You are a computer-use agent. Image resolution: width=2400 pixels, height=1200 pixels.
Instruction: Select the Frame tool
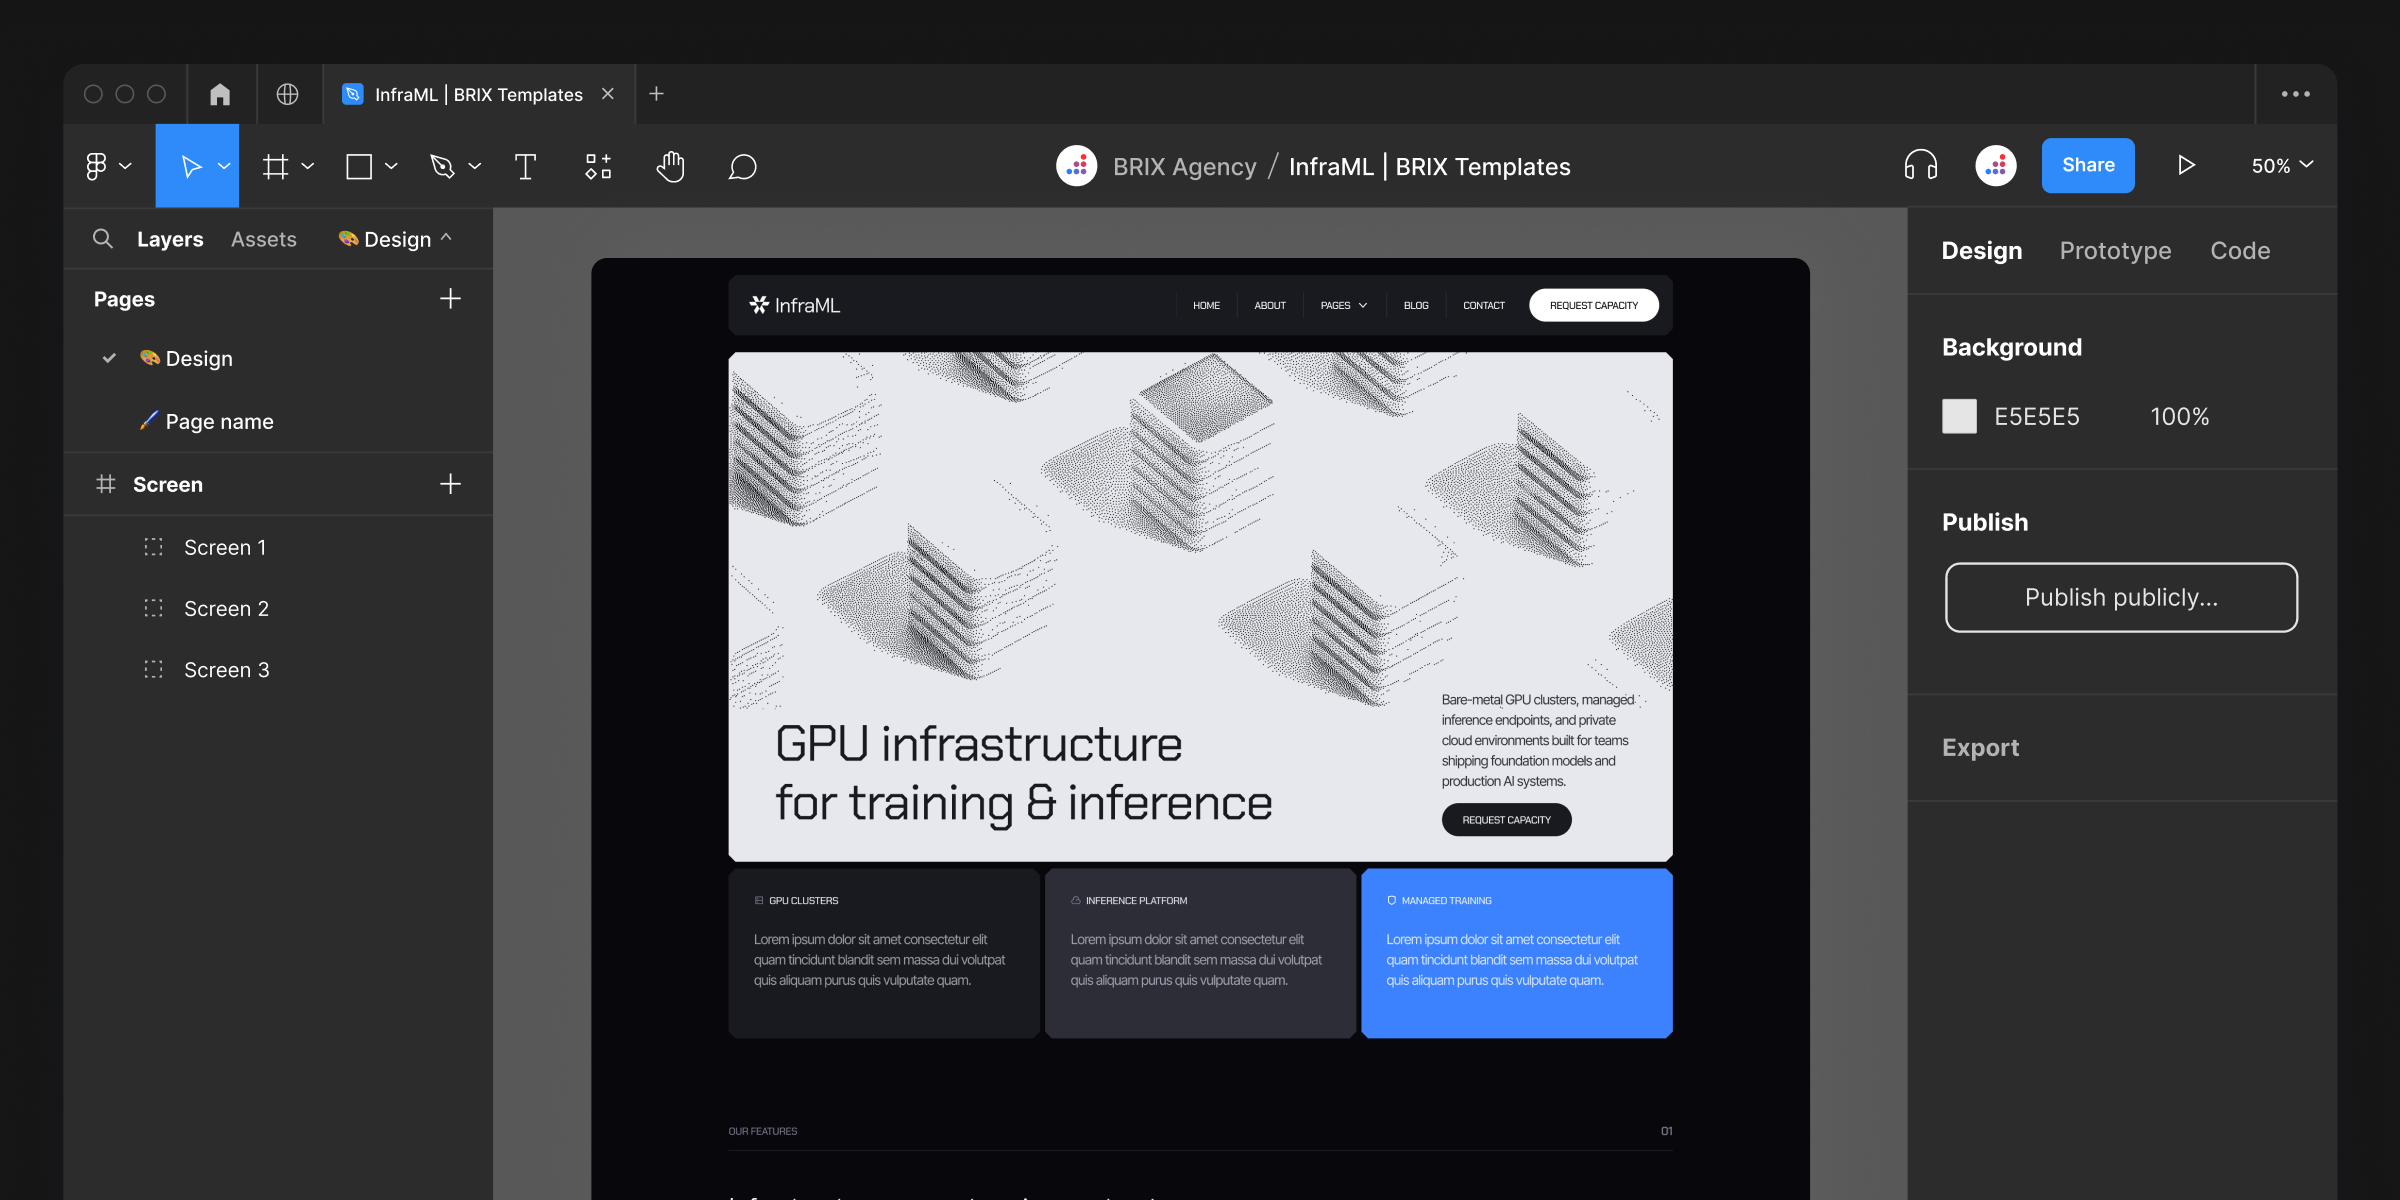[275, 166]
